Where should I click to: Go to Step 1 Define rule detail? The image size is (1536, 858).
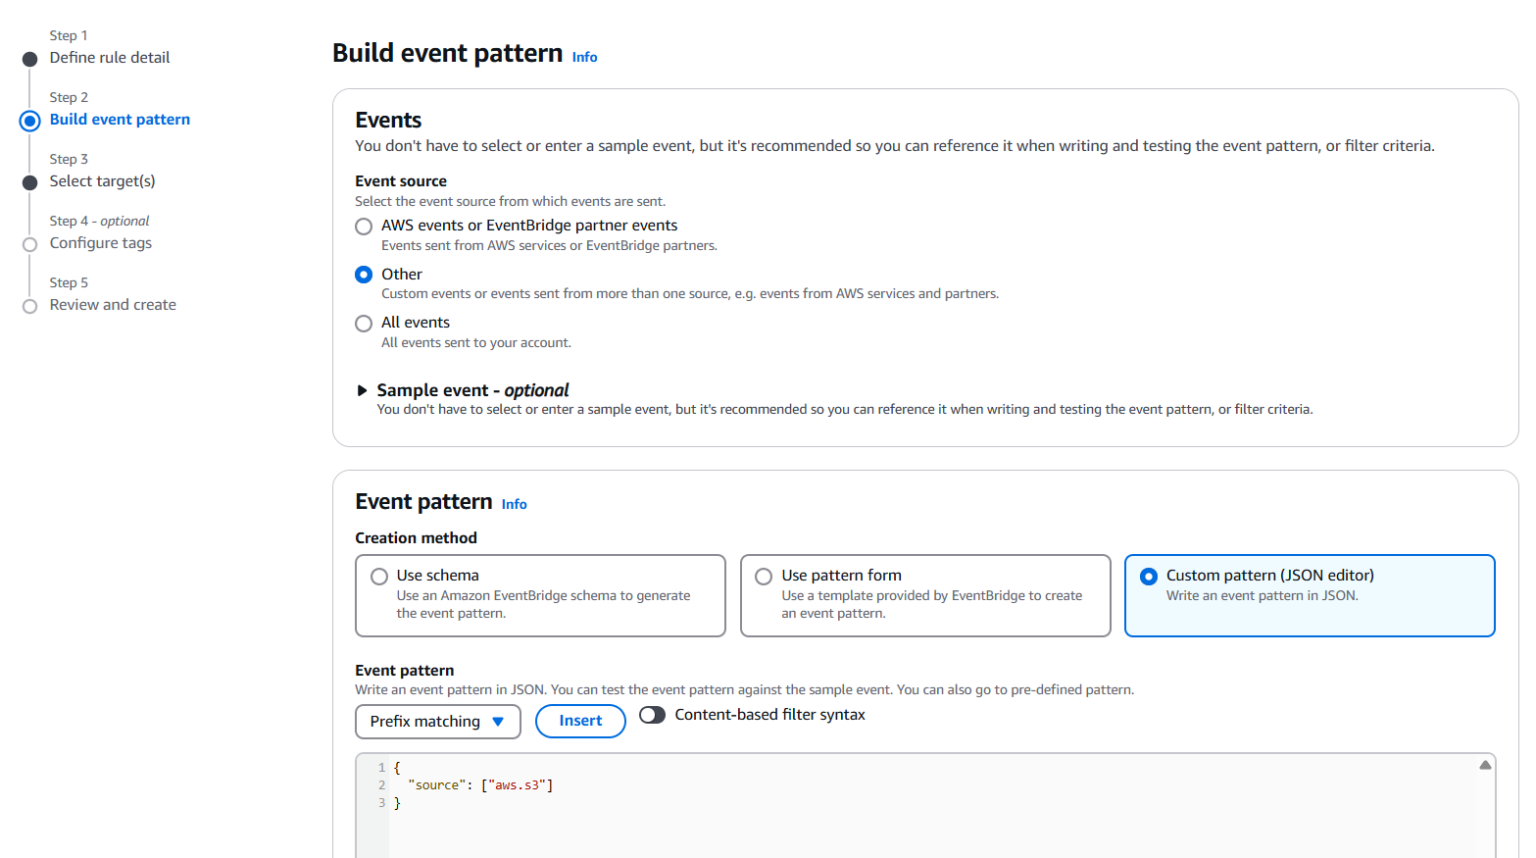coord(110,58)
